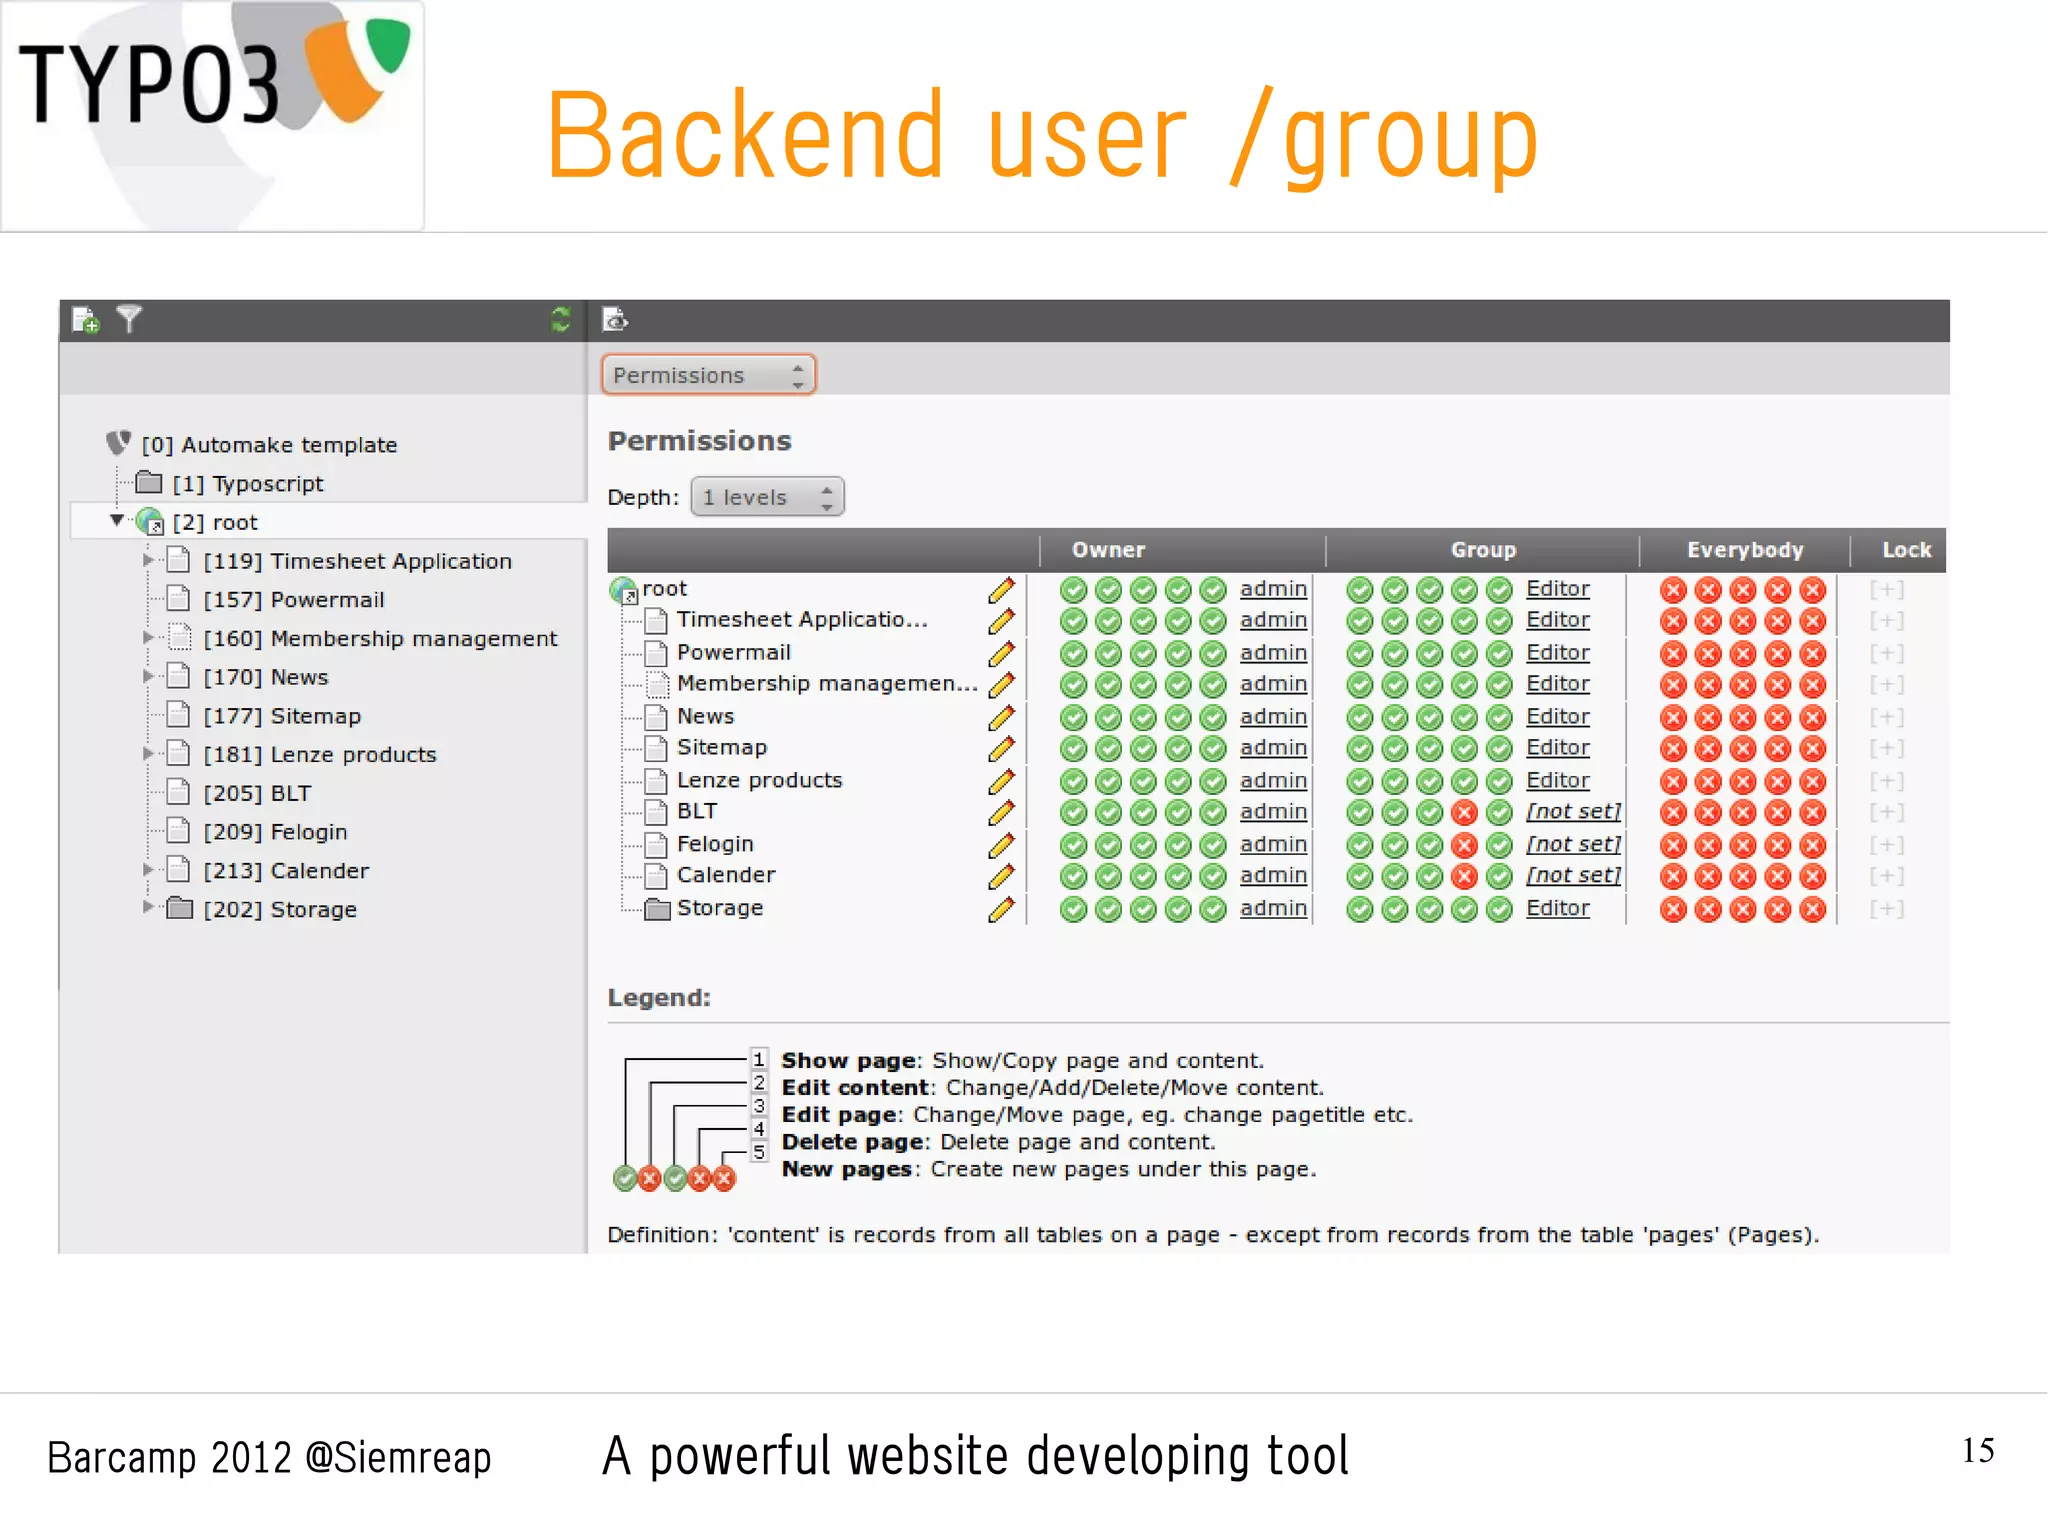Toggle lock [+] for Timesheet Application row
2048x1535 pixels.
1886,620
